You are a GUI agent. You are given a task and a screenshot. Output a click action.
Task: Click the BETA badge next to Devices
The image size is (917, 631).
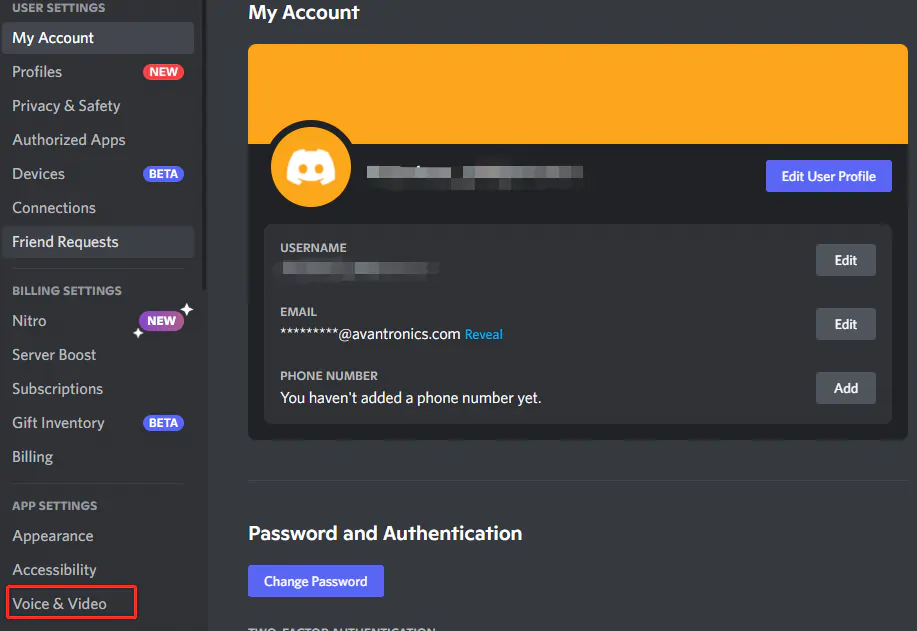163,173
